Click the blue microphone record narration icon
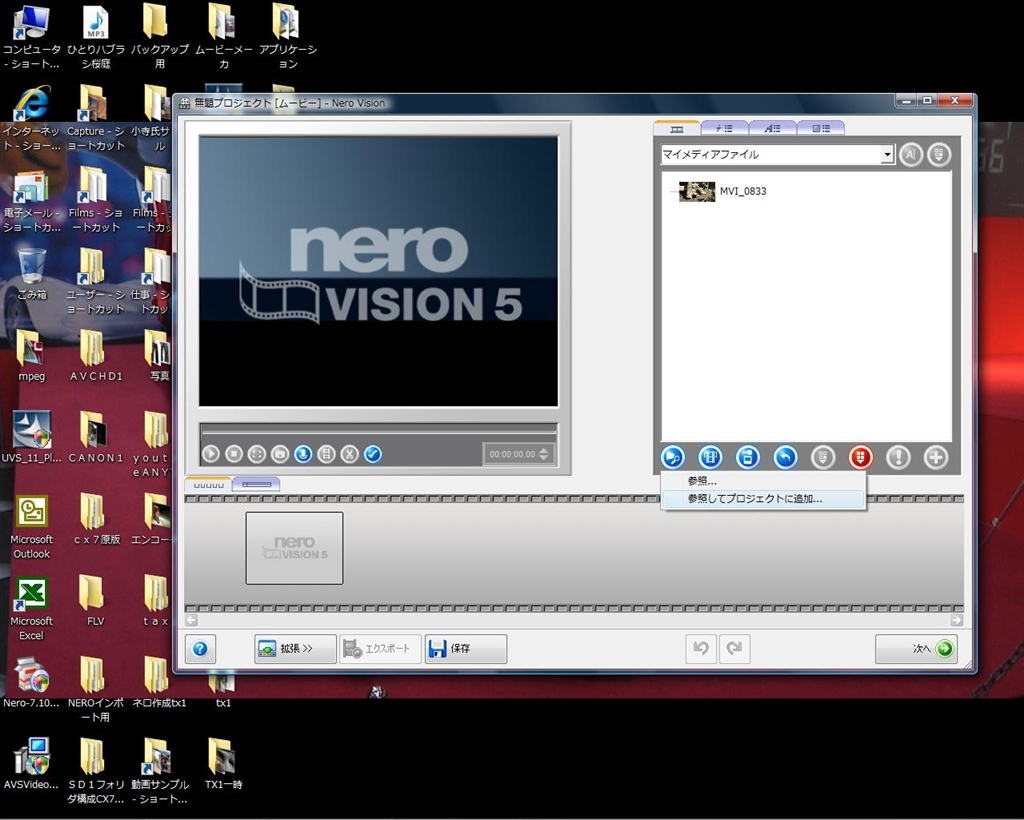This screenshot has width=1024, height=820. 303,454
